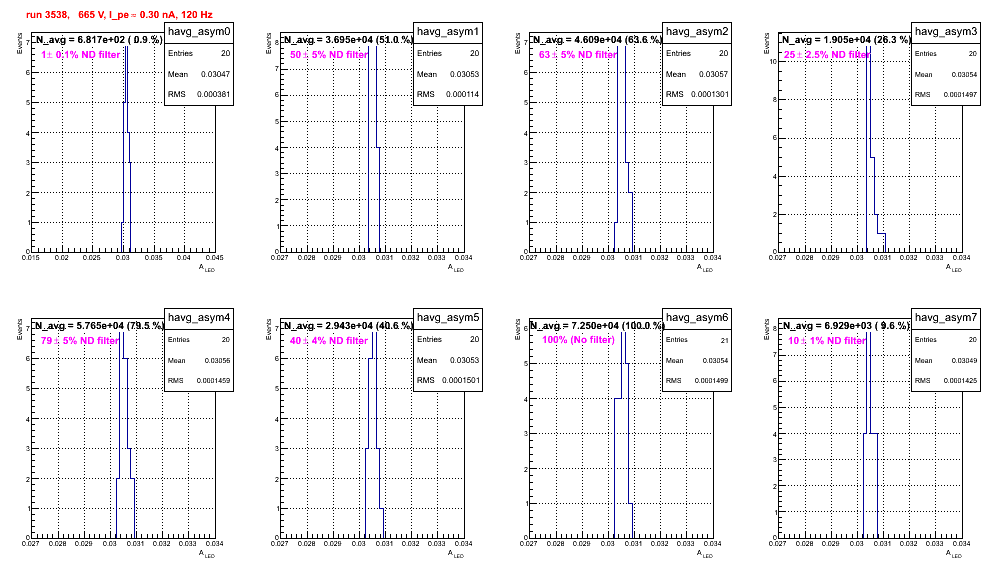
Task: Click the '100% (No filter)' label
Action: click(578, 340)
